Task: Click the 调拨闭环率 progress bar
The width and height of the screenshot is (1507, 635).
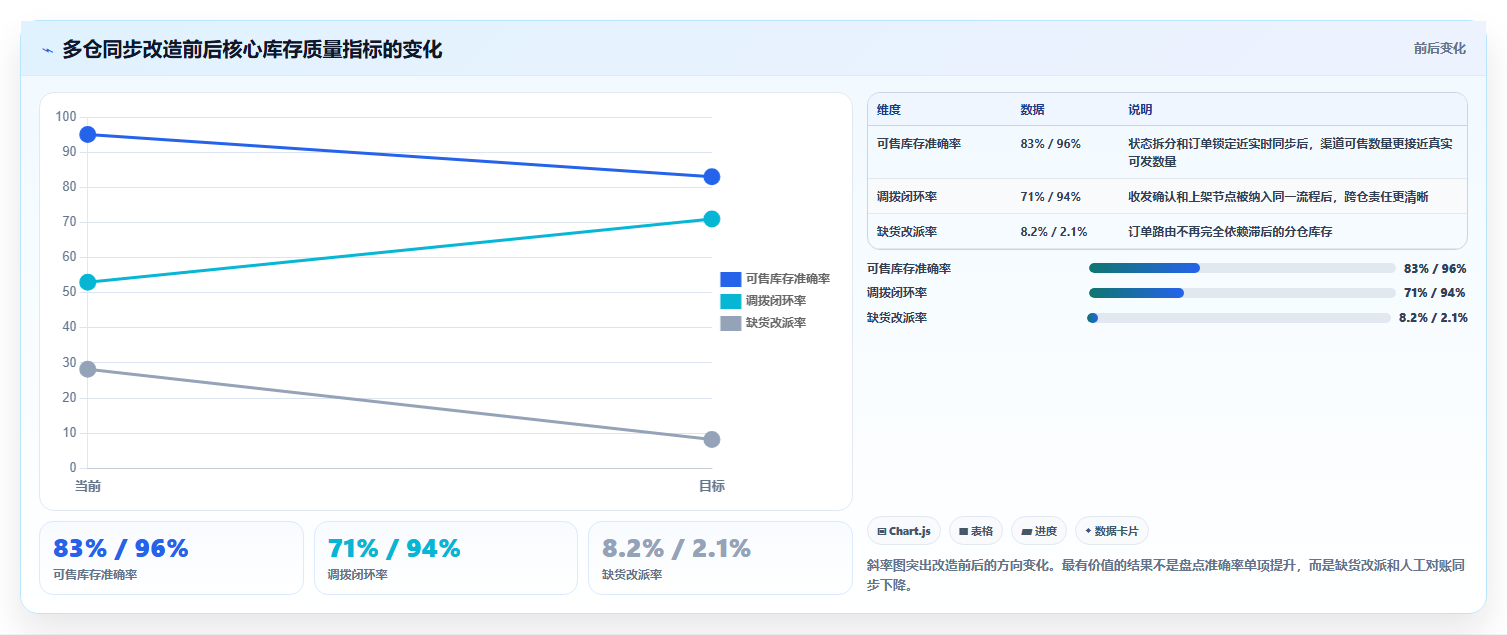Action: (1242, 293)
